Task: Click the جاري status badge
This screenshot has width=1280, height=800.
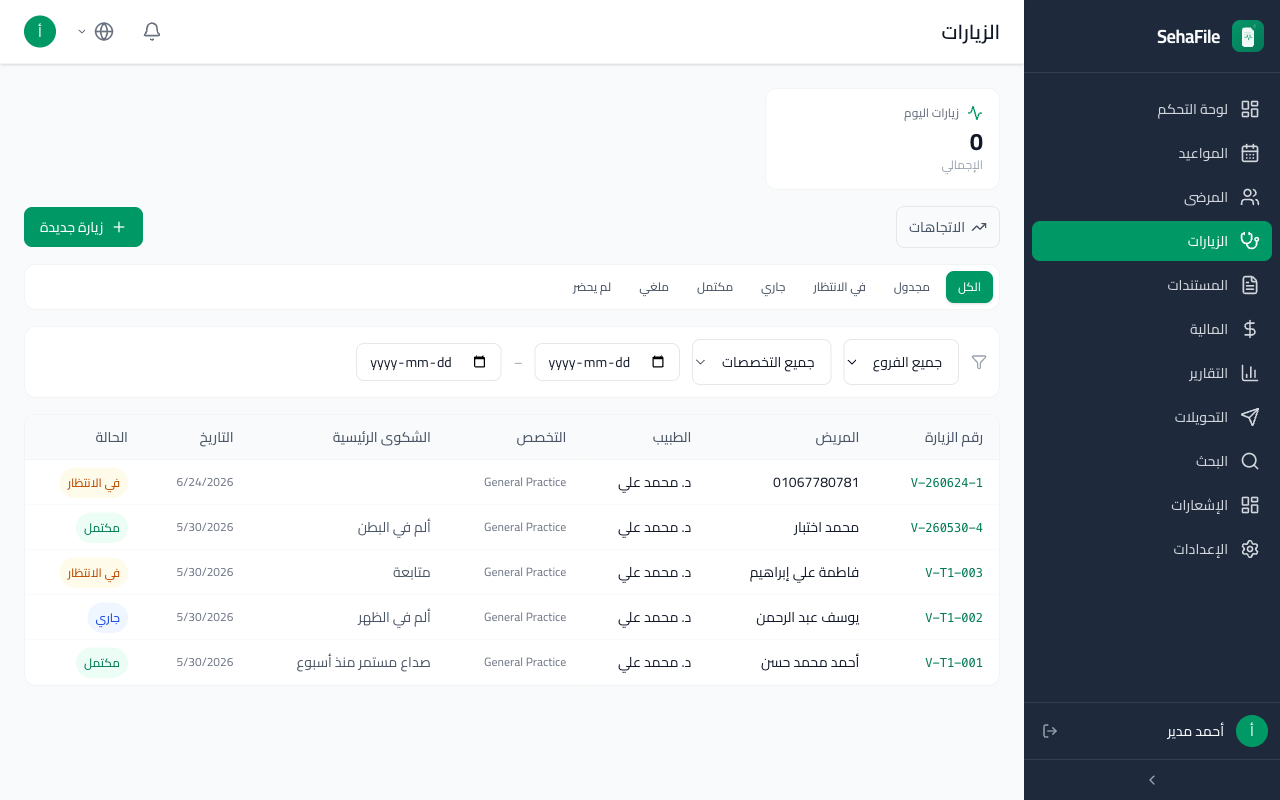Action: tap(108, 618)
